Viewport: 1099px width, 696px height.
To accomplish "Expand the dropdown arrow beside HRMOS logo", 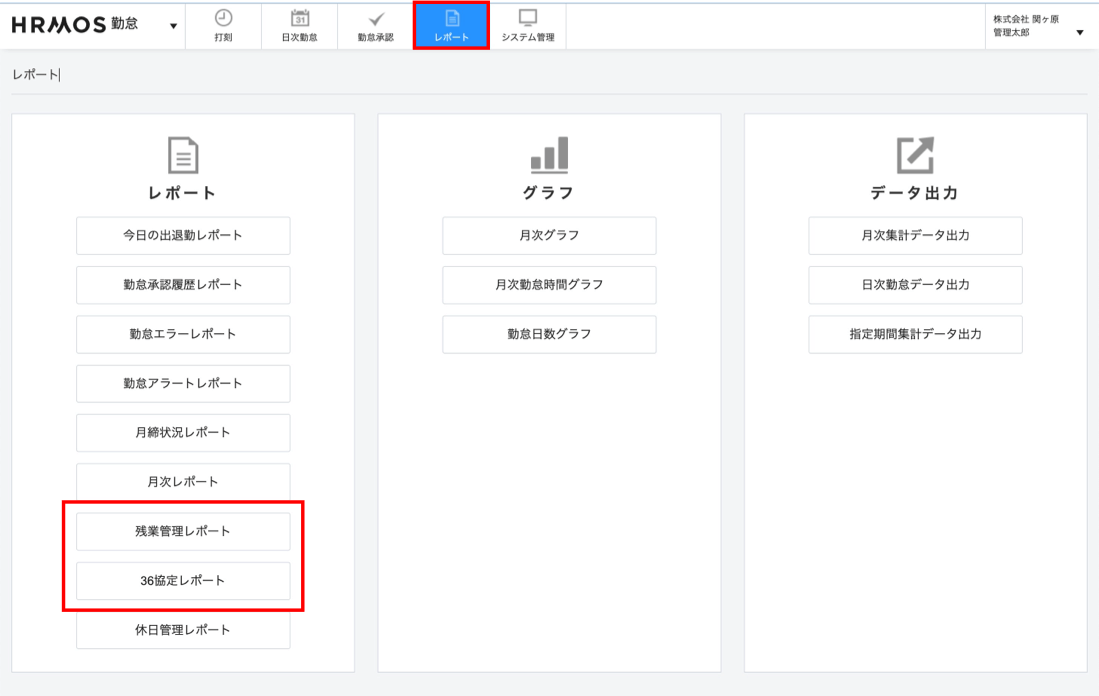I will [175, 26].
